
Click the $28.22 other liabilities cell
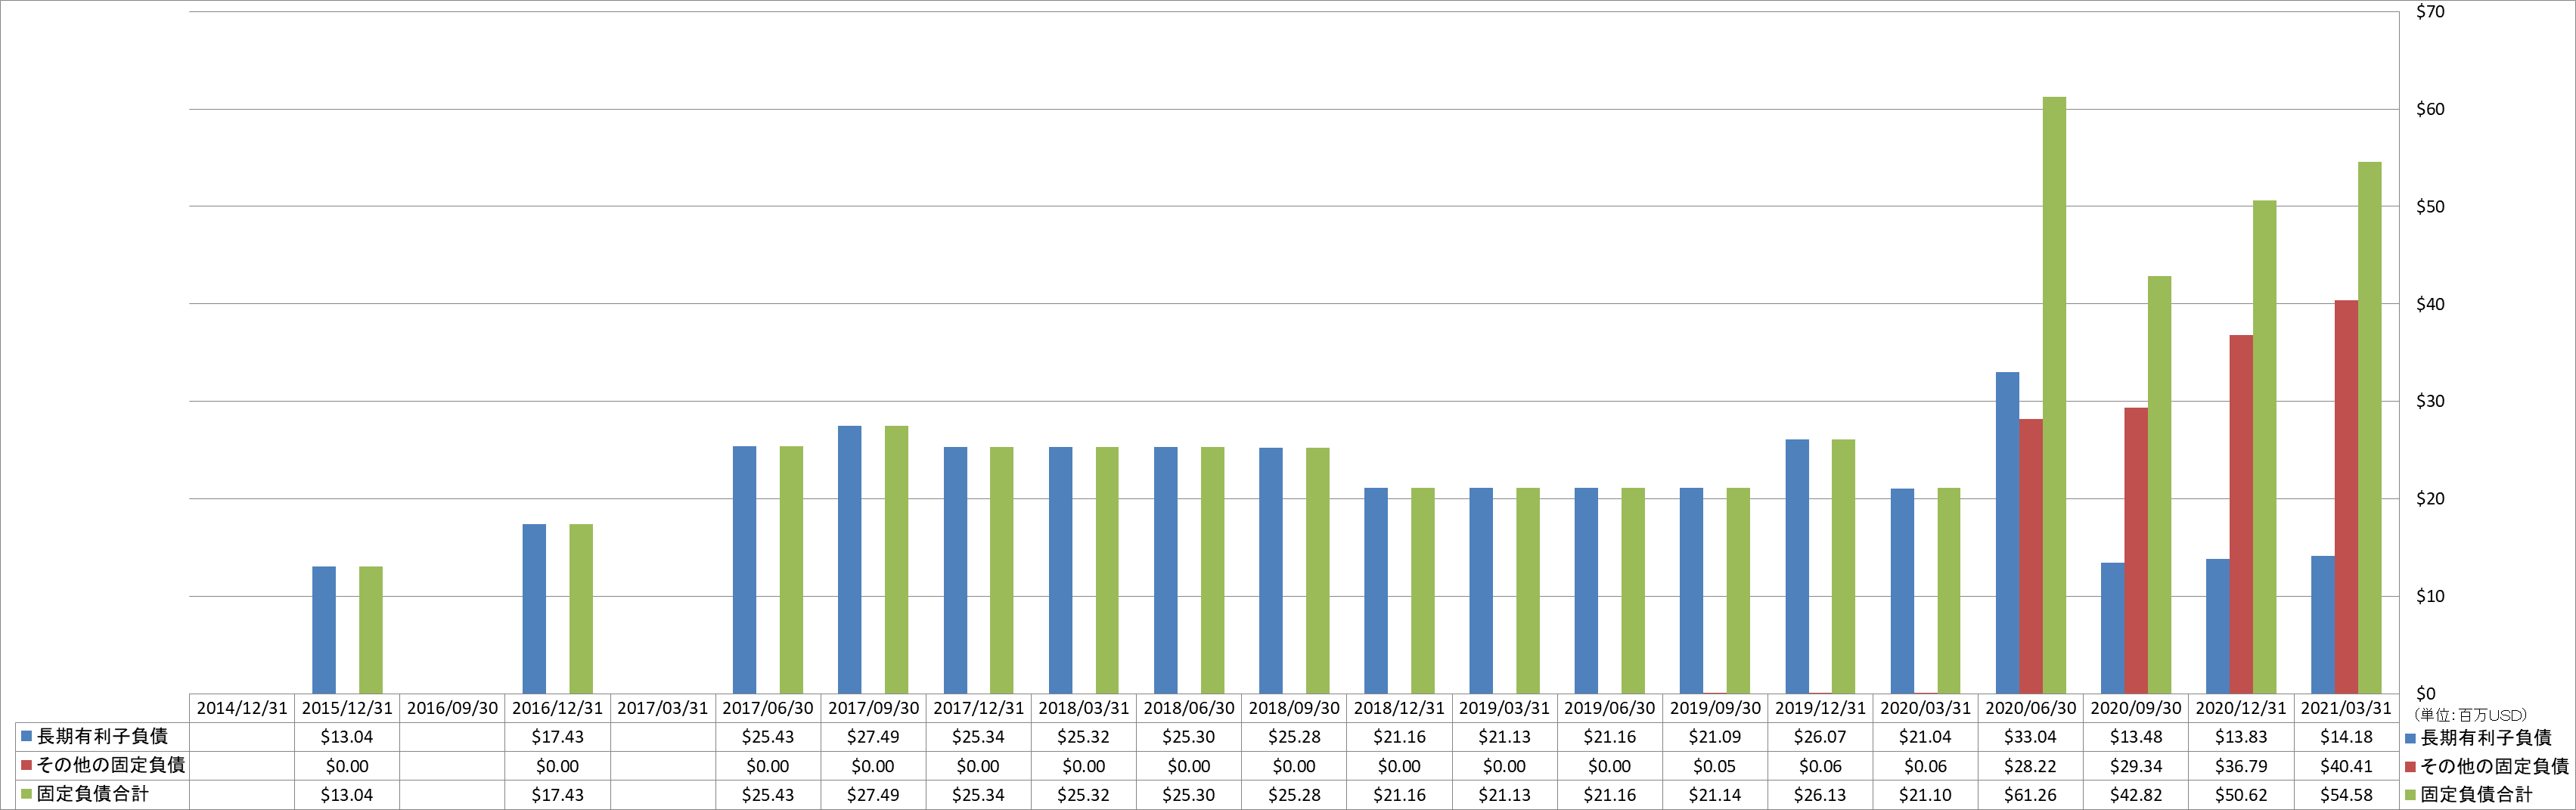(2030, 766)
